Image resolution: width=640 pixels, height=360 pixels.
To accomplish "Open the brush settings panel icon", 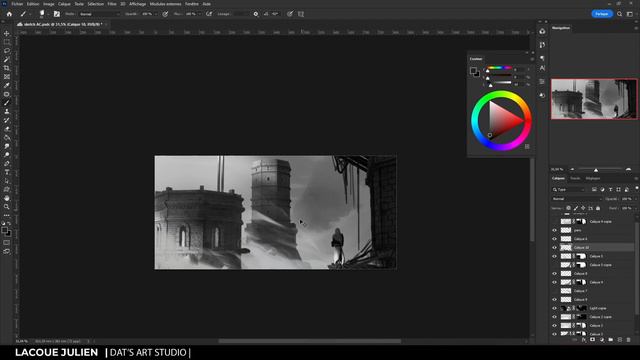I will coord(57,14).
